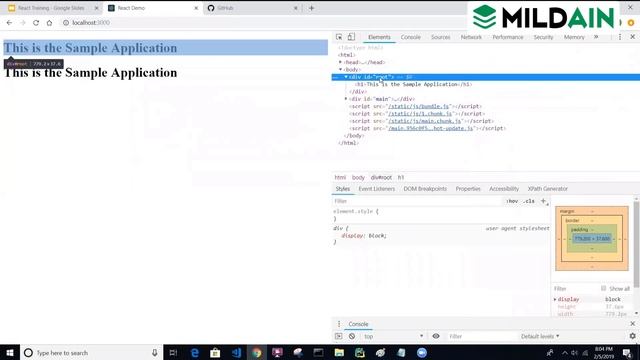640x360 pixels.
Task: Expand the computed display property
Action: click(x=555, y=300)
